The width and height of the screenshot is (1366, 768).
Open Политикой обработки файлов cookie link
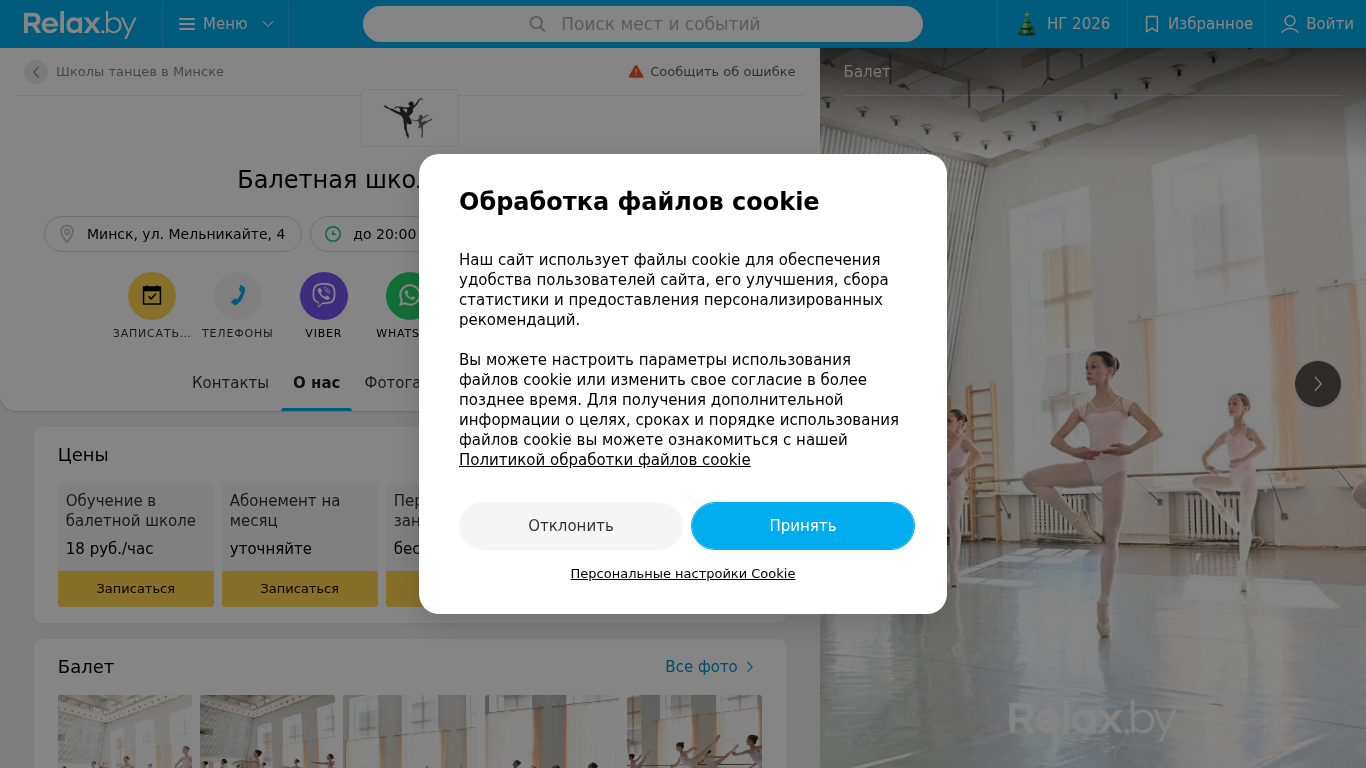coord(605,460)
